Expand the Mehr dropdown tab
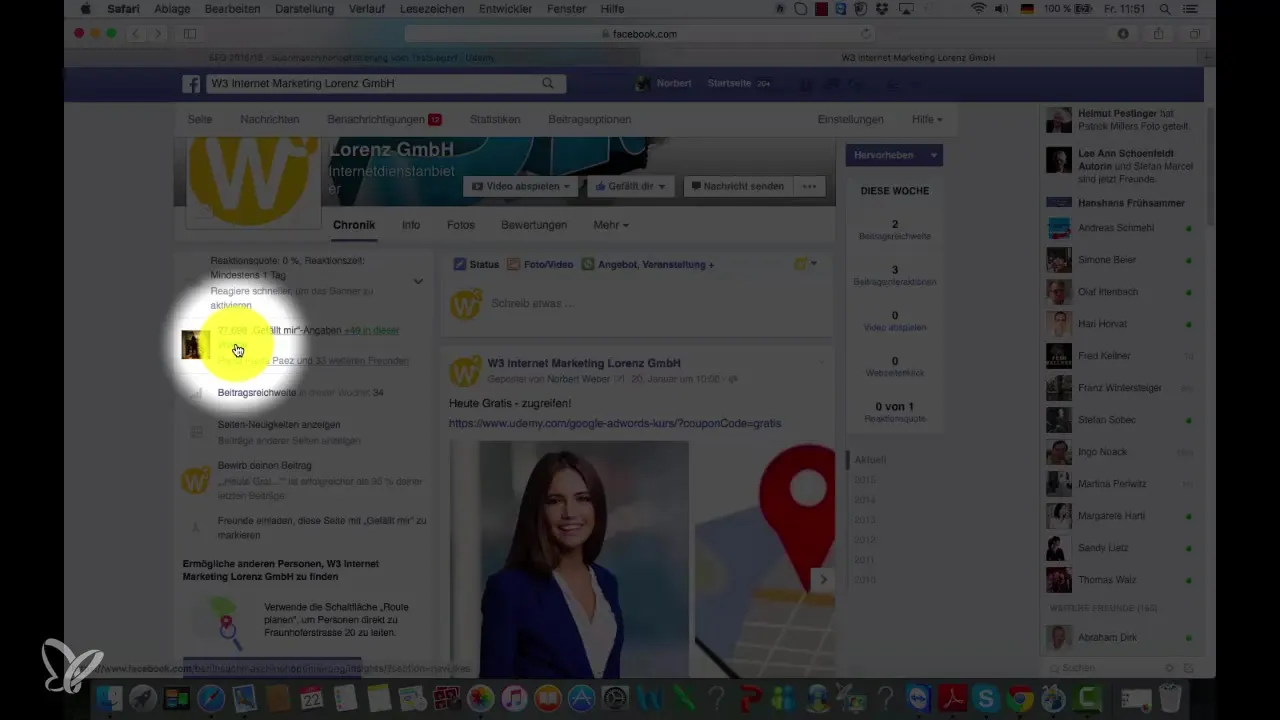1280x720 pixels. pyautogui.click(x=611, y=225)
